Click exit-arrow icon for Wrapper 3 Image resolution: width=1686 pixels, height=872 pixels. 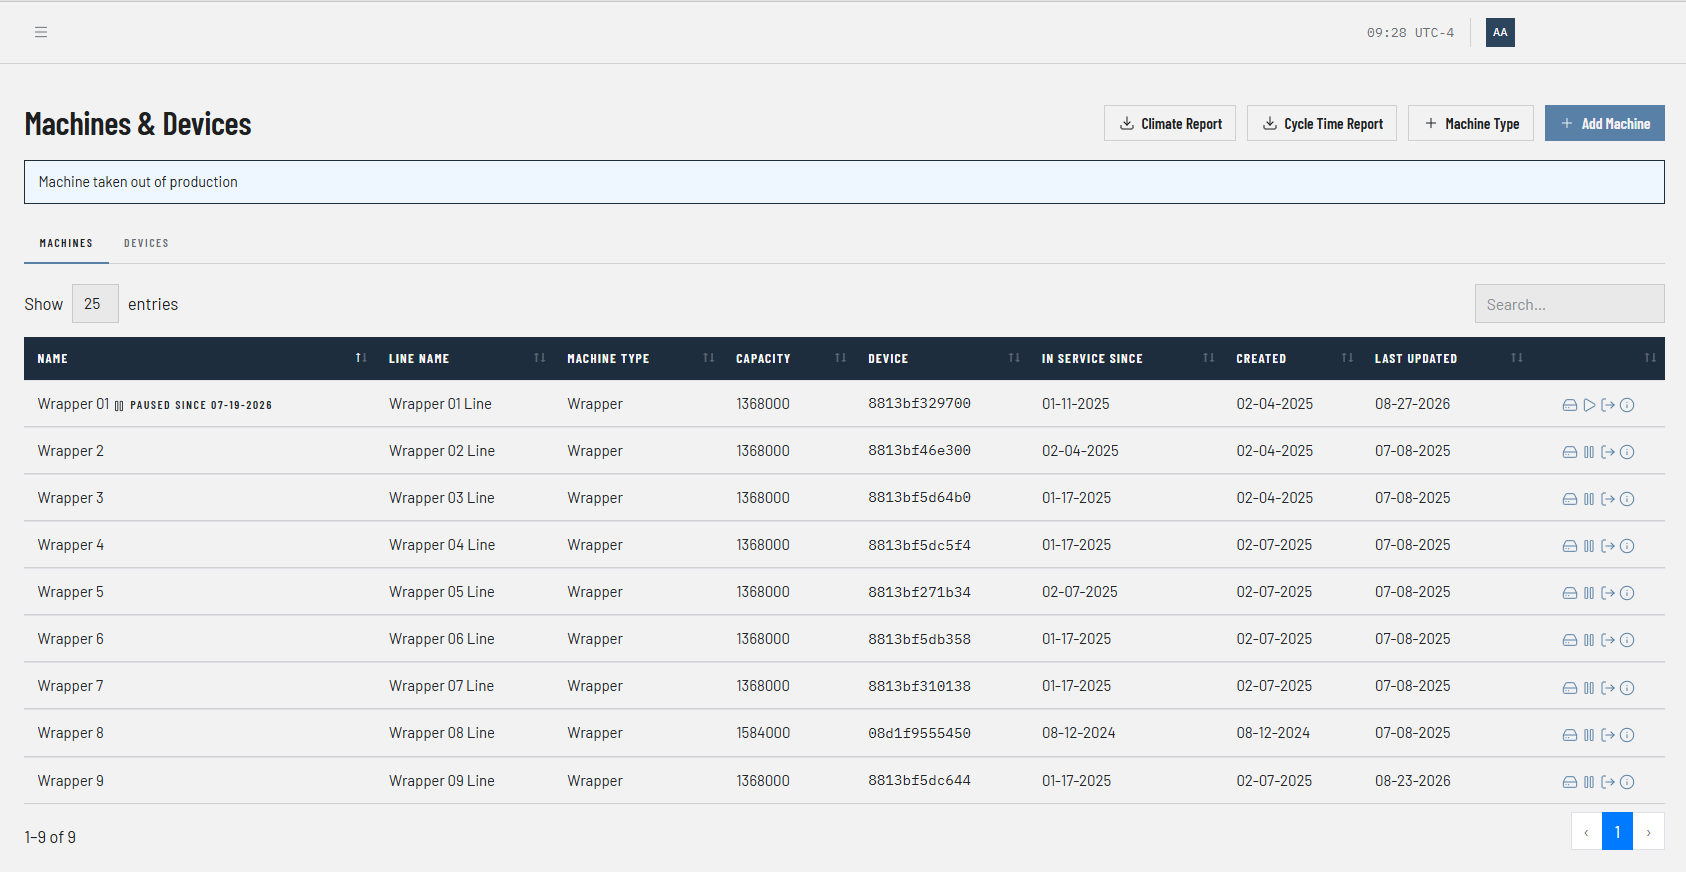point(1608,499)
